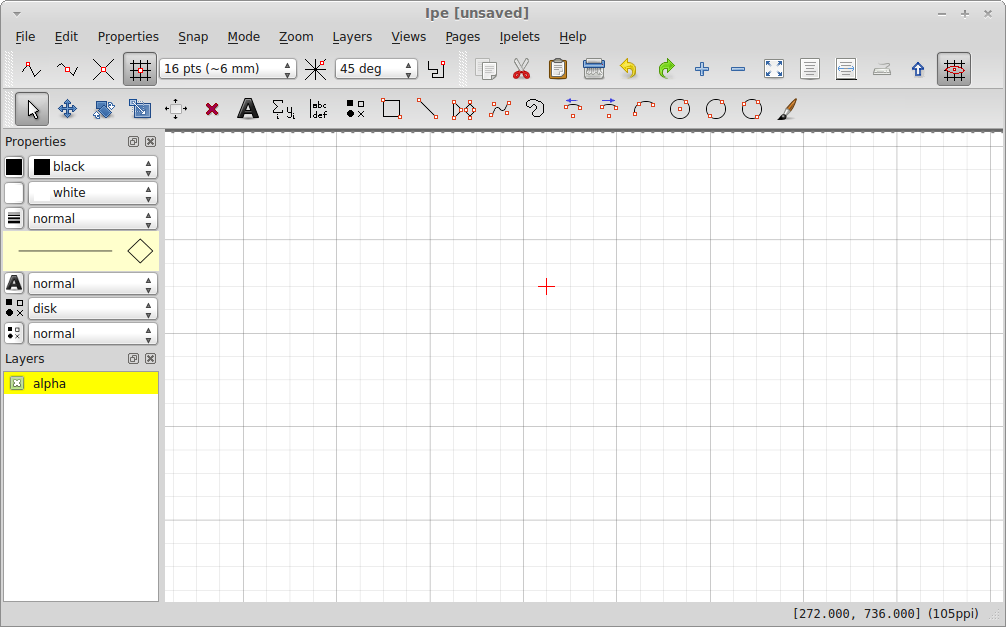1006x627 pixels.
Task: Select the rotate tool
Action: pos(103,108)
